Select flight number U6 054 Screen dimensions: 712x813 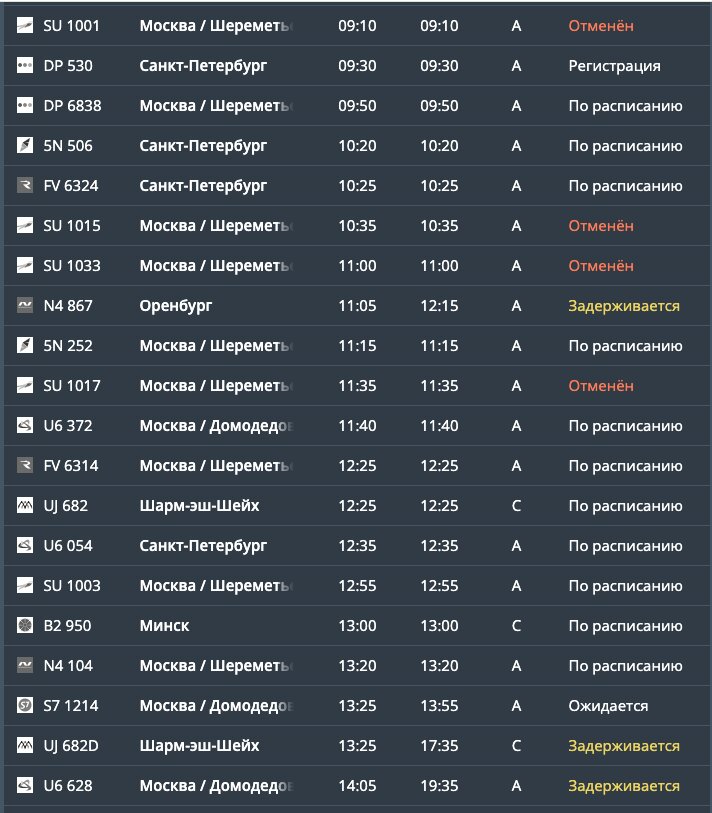click(x=68, y=545)
